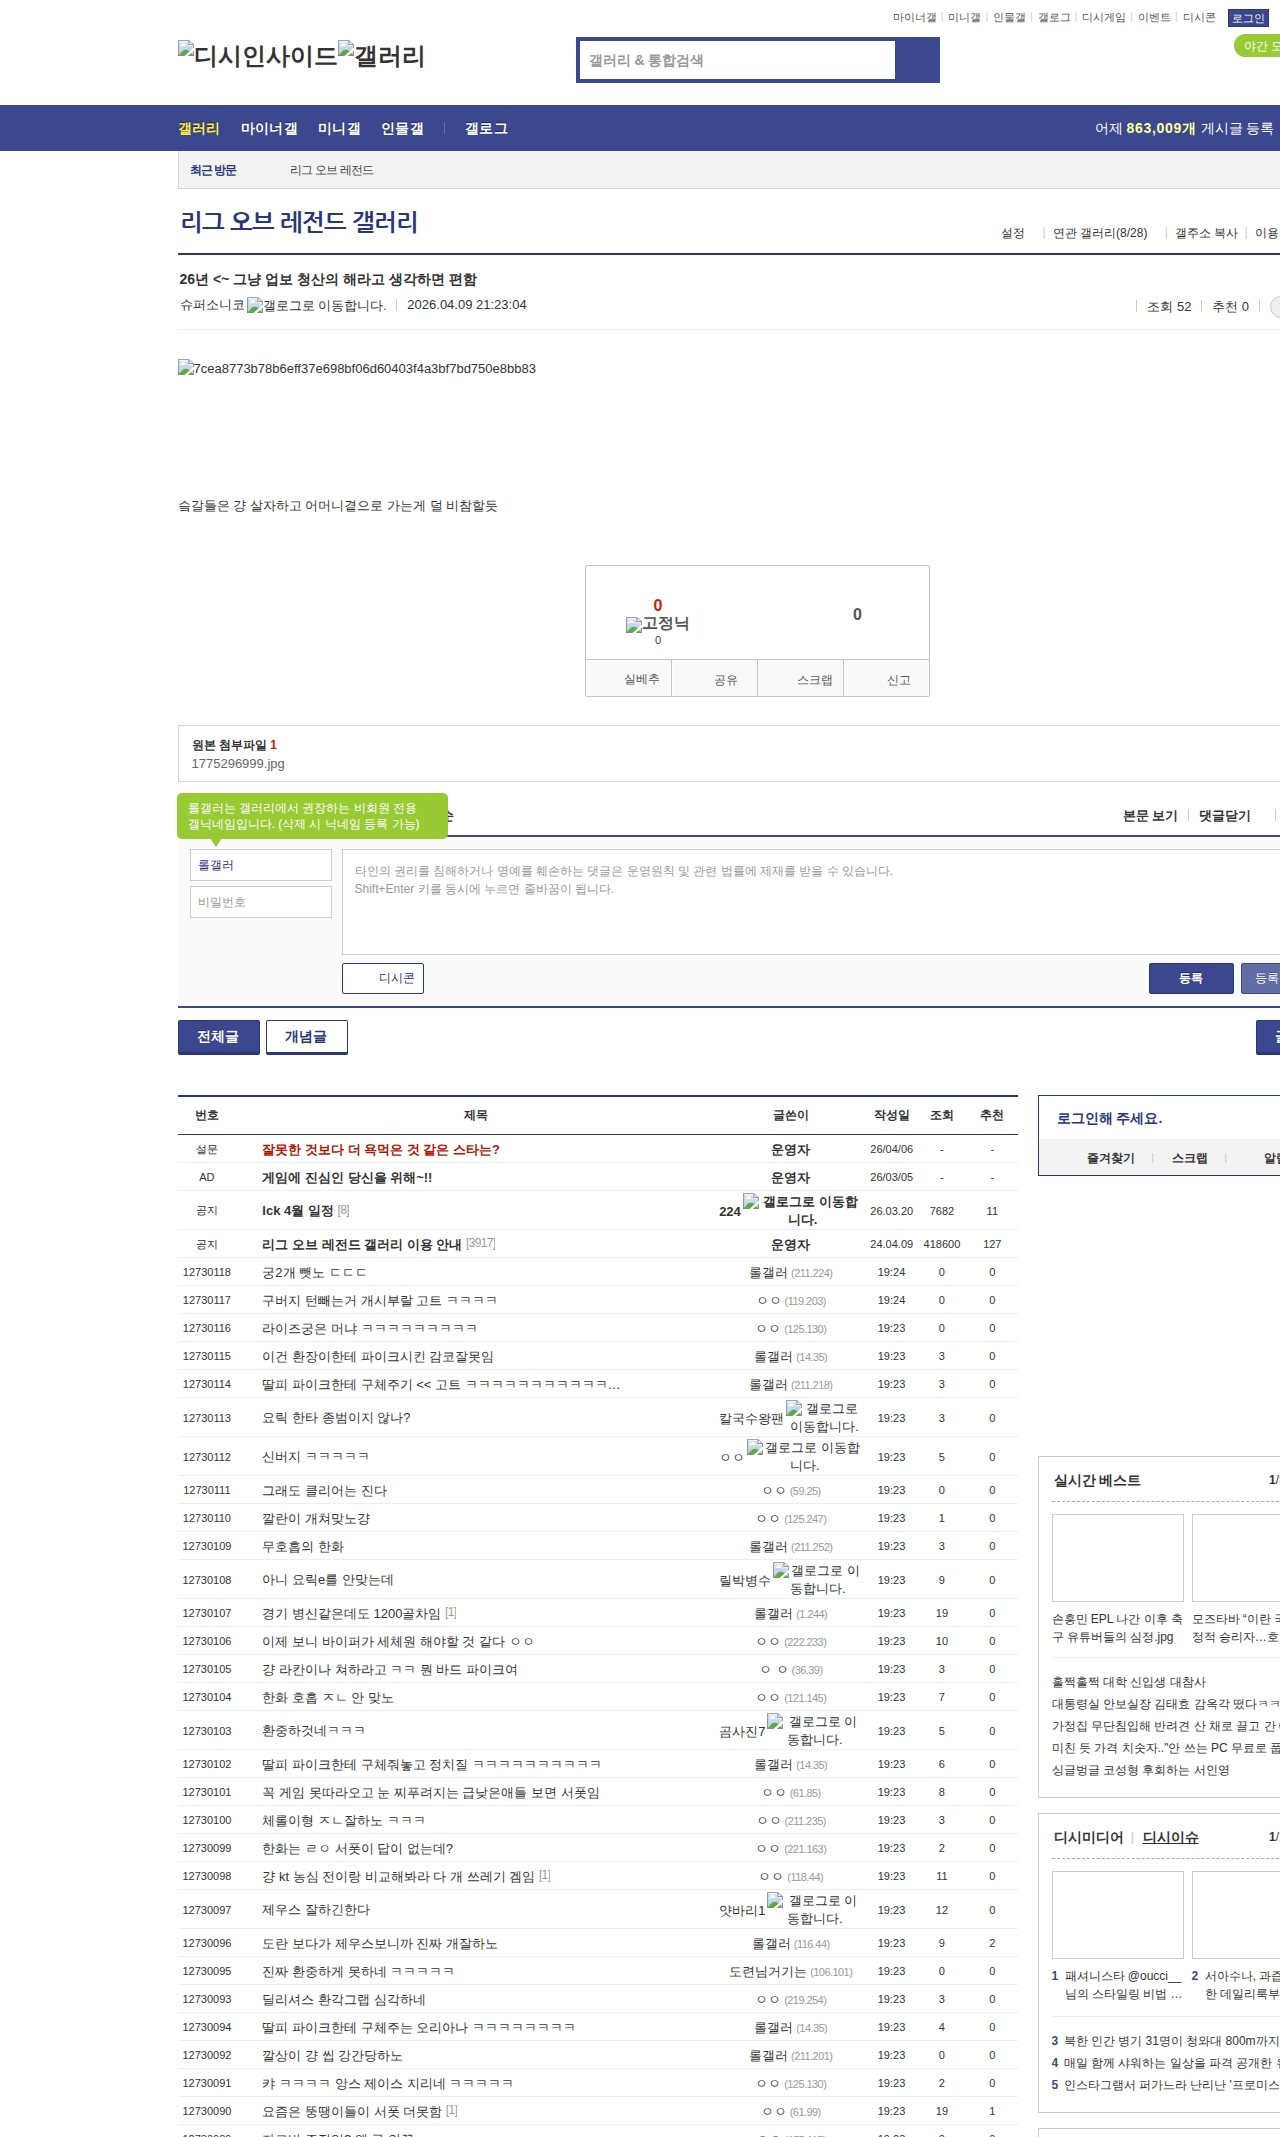Focus the 롤갤러 nickname field
This screenshot has width=1280, height=2137.
coord(261,865)
